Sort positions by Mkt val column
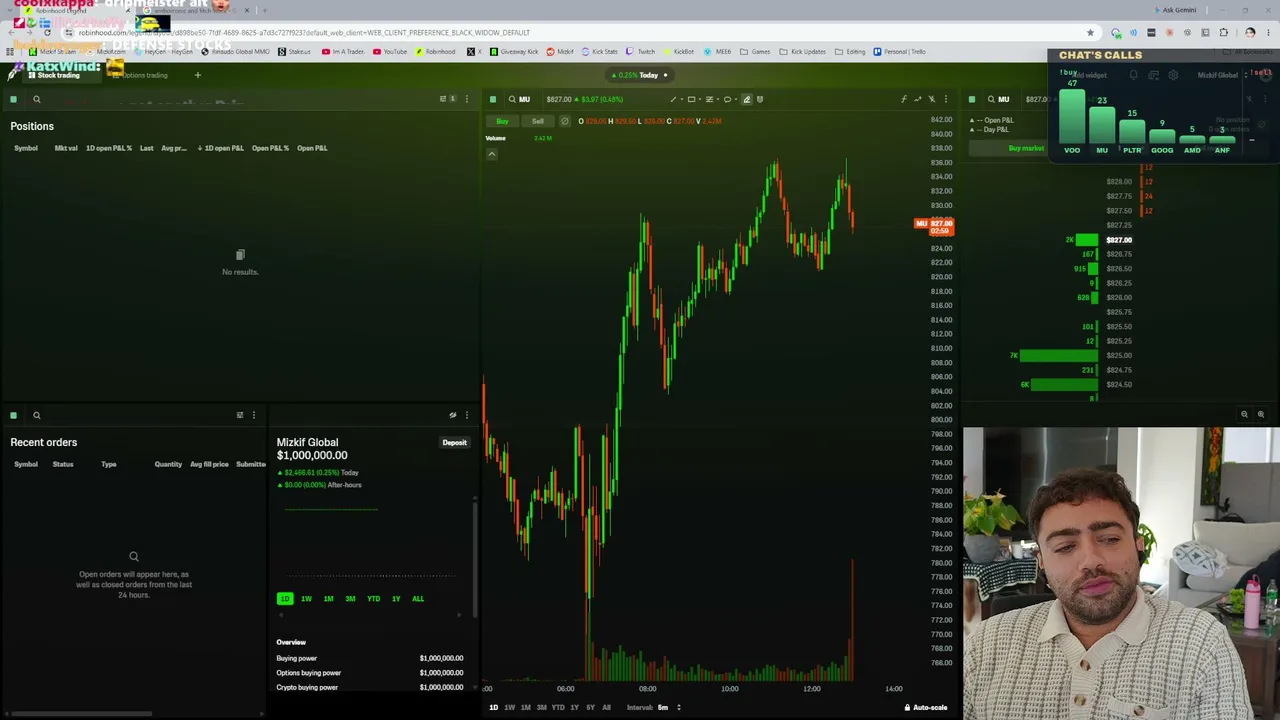The width and height of the screenshot is (1280, 720). pos(66,148)
